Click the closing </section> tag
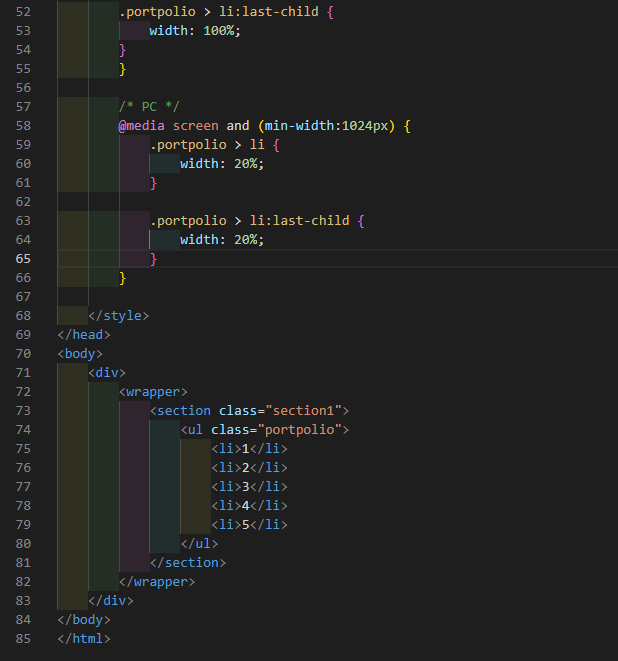The height and width of the screenshot is (661, 618). pos(188,562)
